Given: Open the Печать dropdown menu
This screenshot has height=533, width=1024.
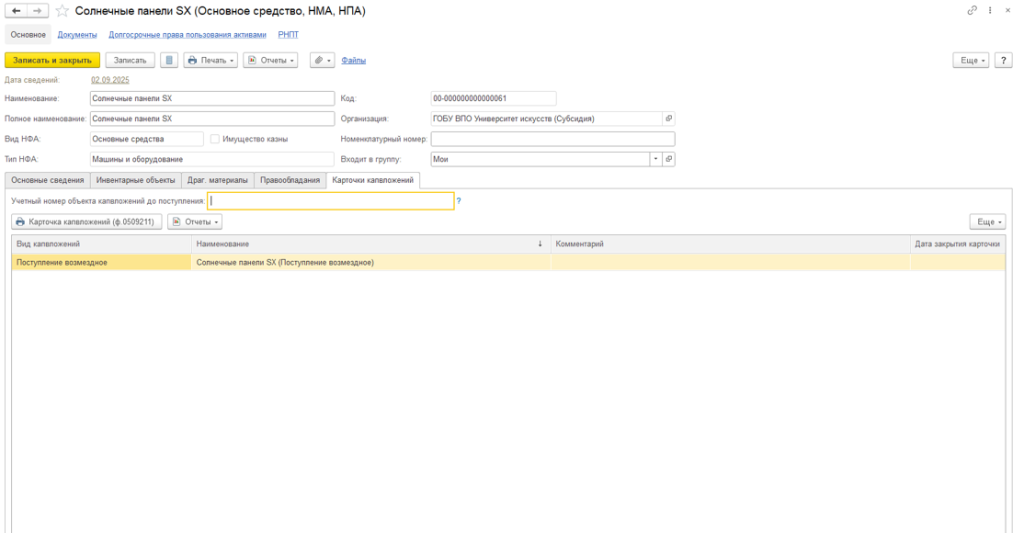Looking at the screenshot, I should click(x=210, y=60).
